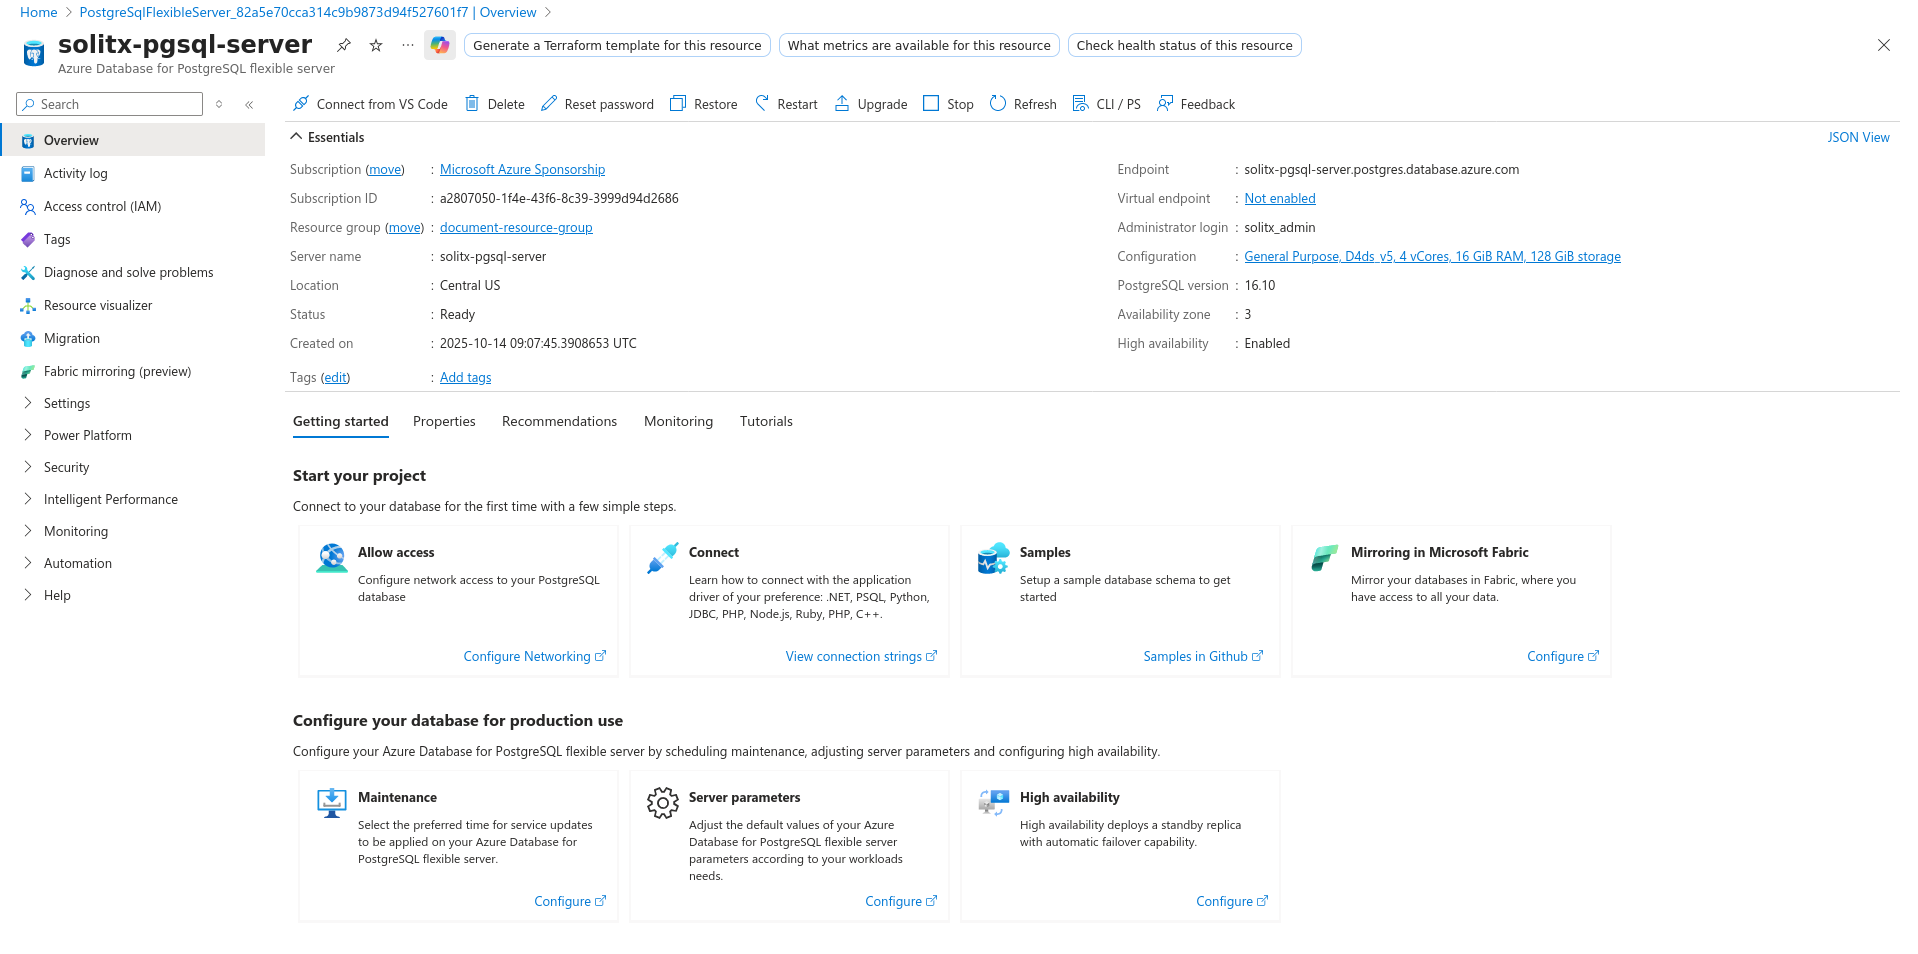This screenshot has height=954, width=1918.
Task: Switch to the Properties tab
Action: (444, 421)
